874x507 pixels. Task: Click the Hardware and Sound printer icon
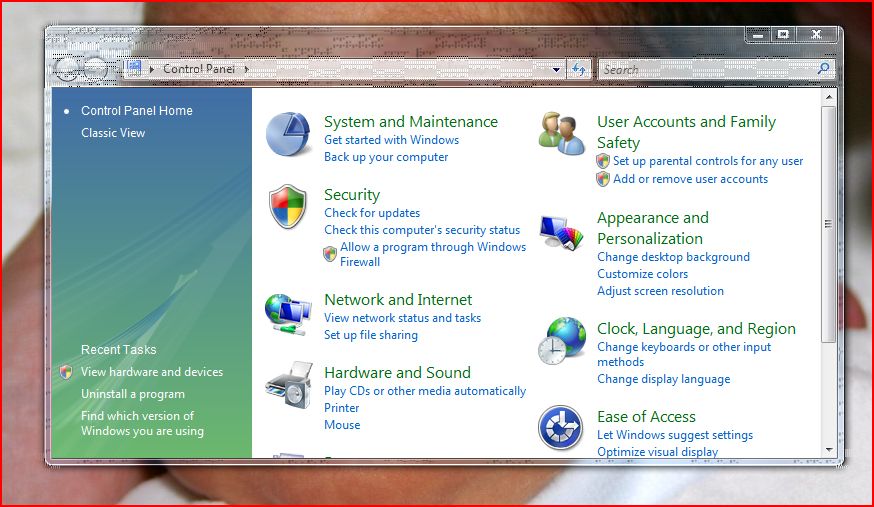[x=289, y=385]
